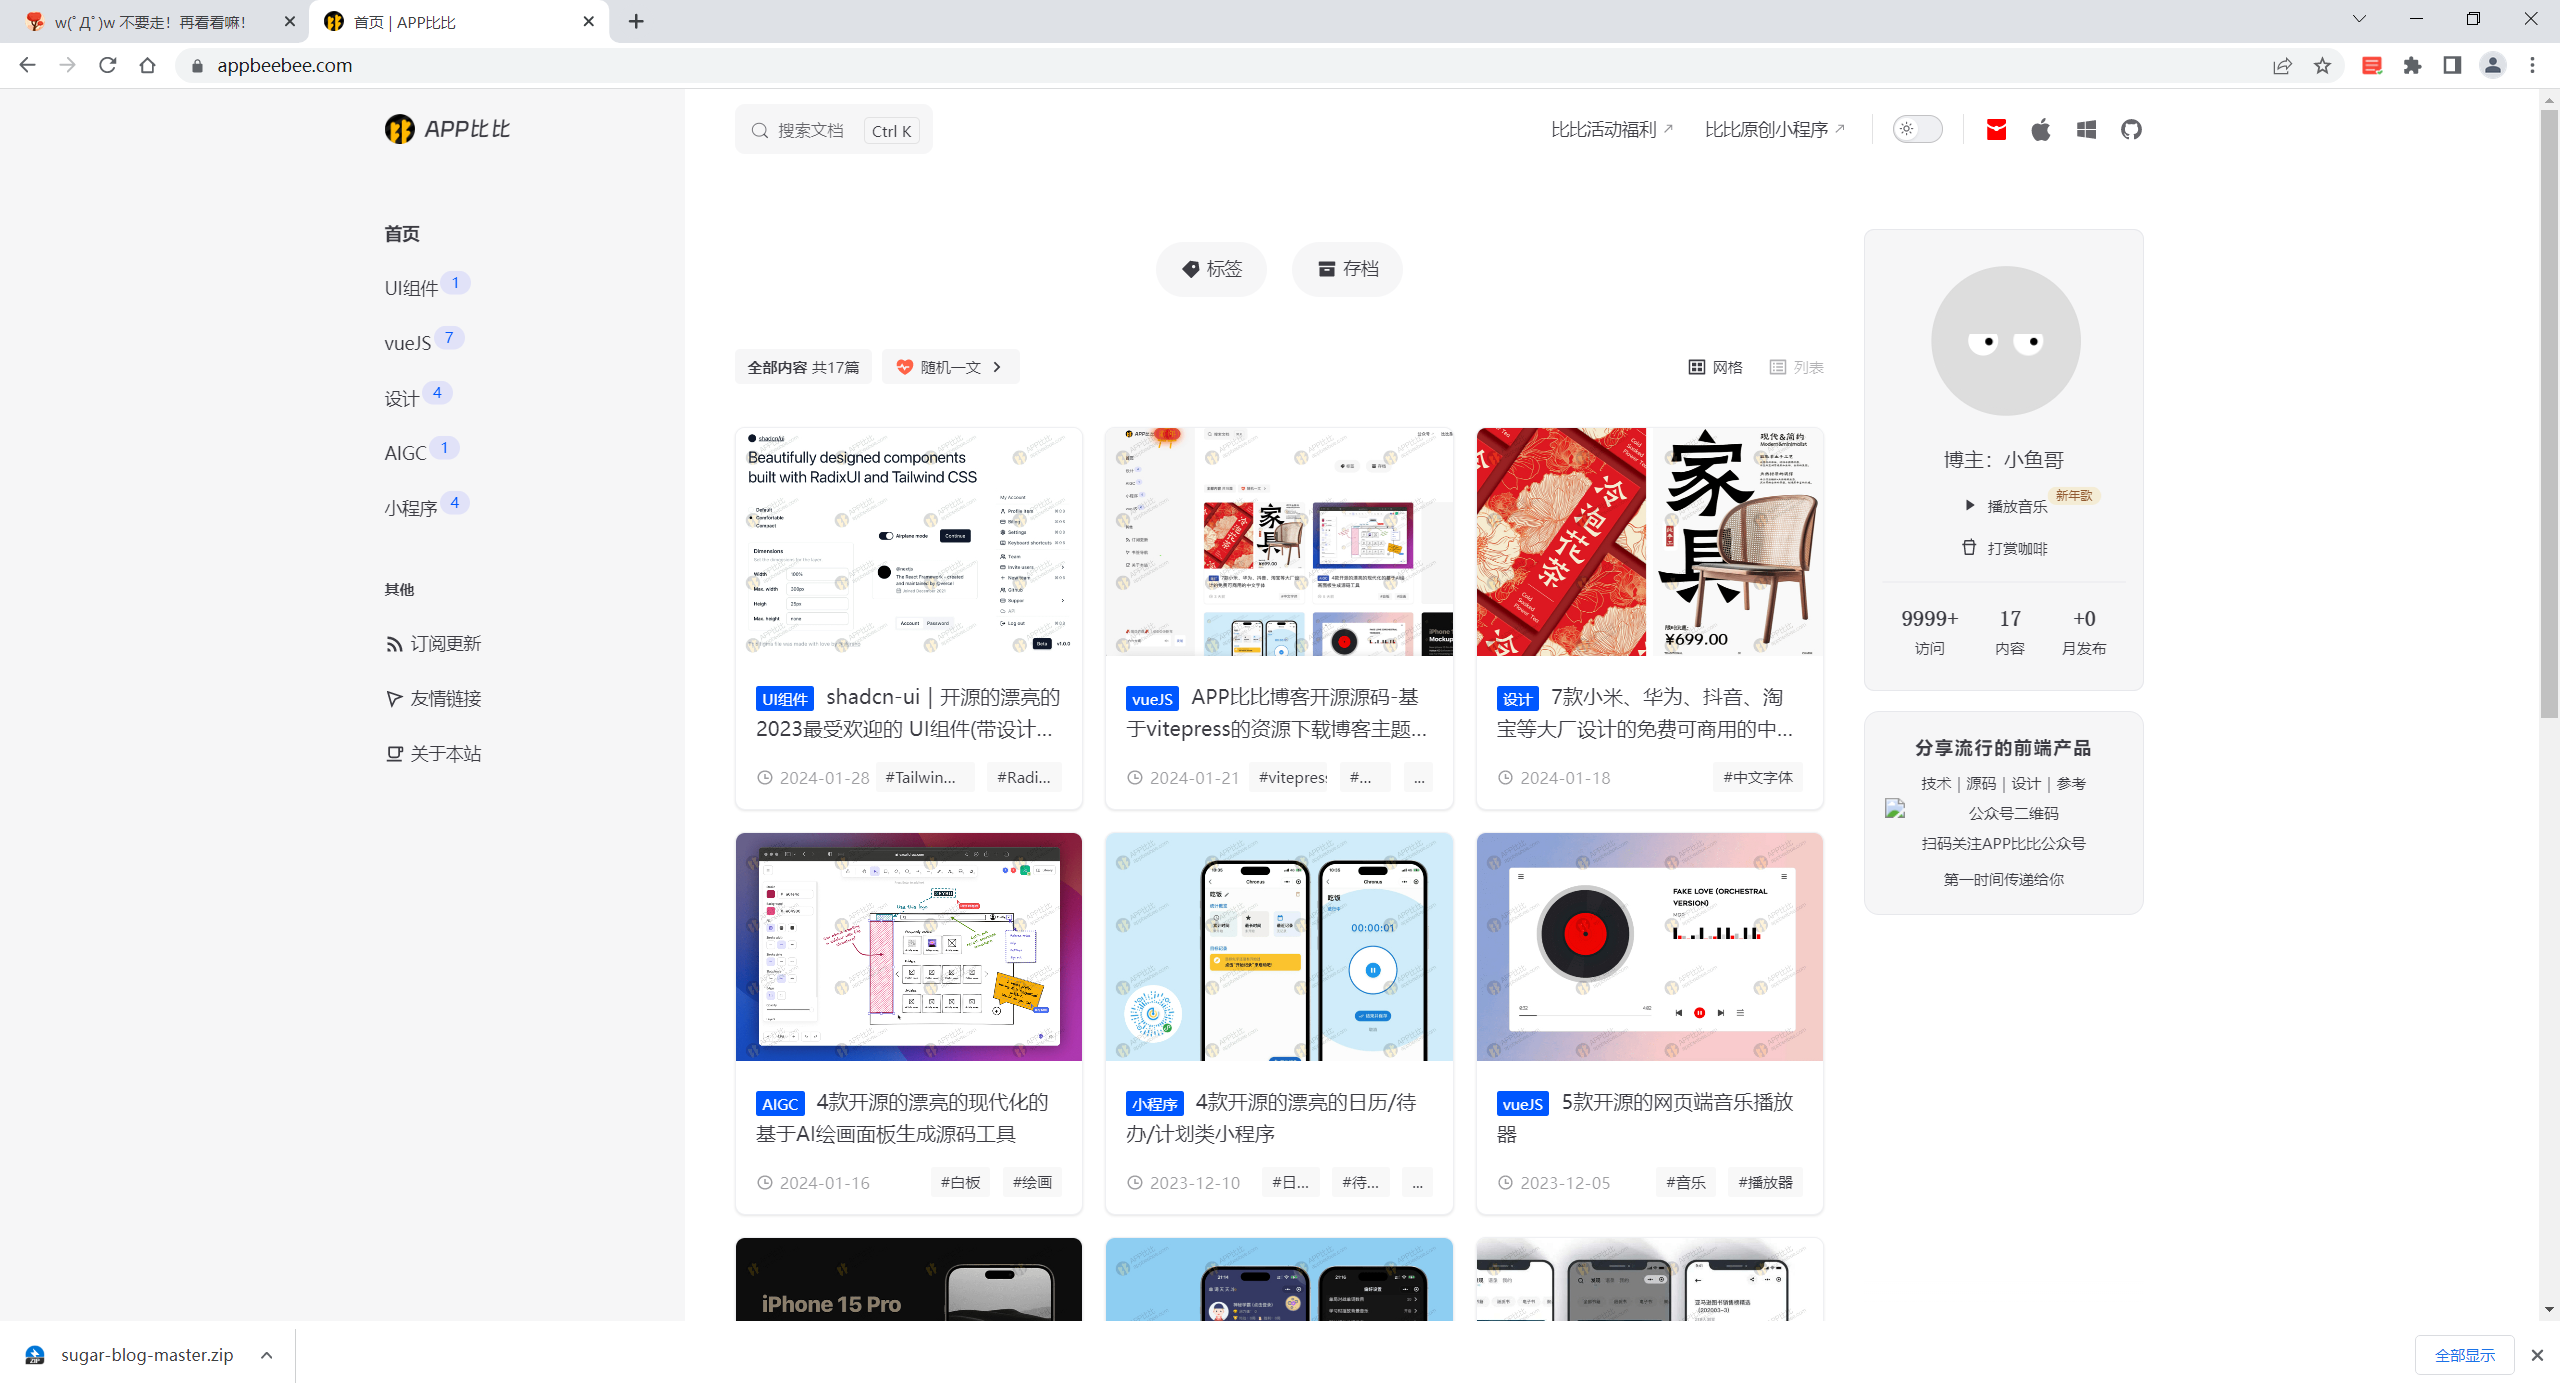Click 随机一文 random article button
Image resolution: width=2560 pixels, height=1390 pixels.
point(950,367)
